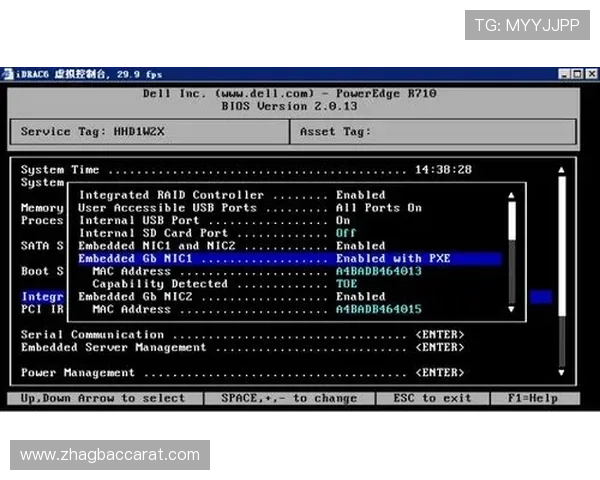Toggle the Integrated RAID Controller Enabled value
600x480 pixels.
pyautogui.click(x=360, y=195)
